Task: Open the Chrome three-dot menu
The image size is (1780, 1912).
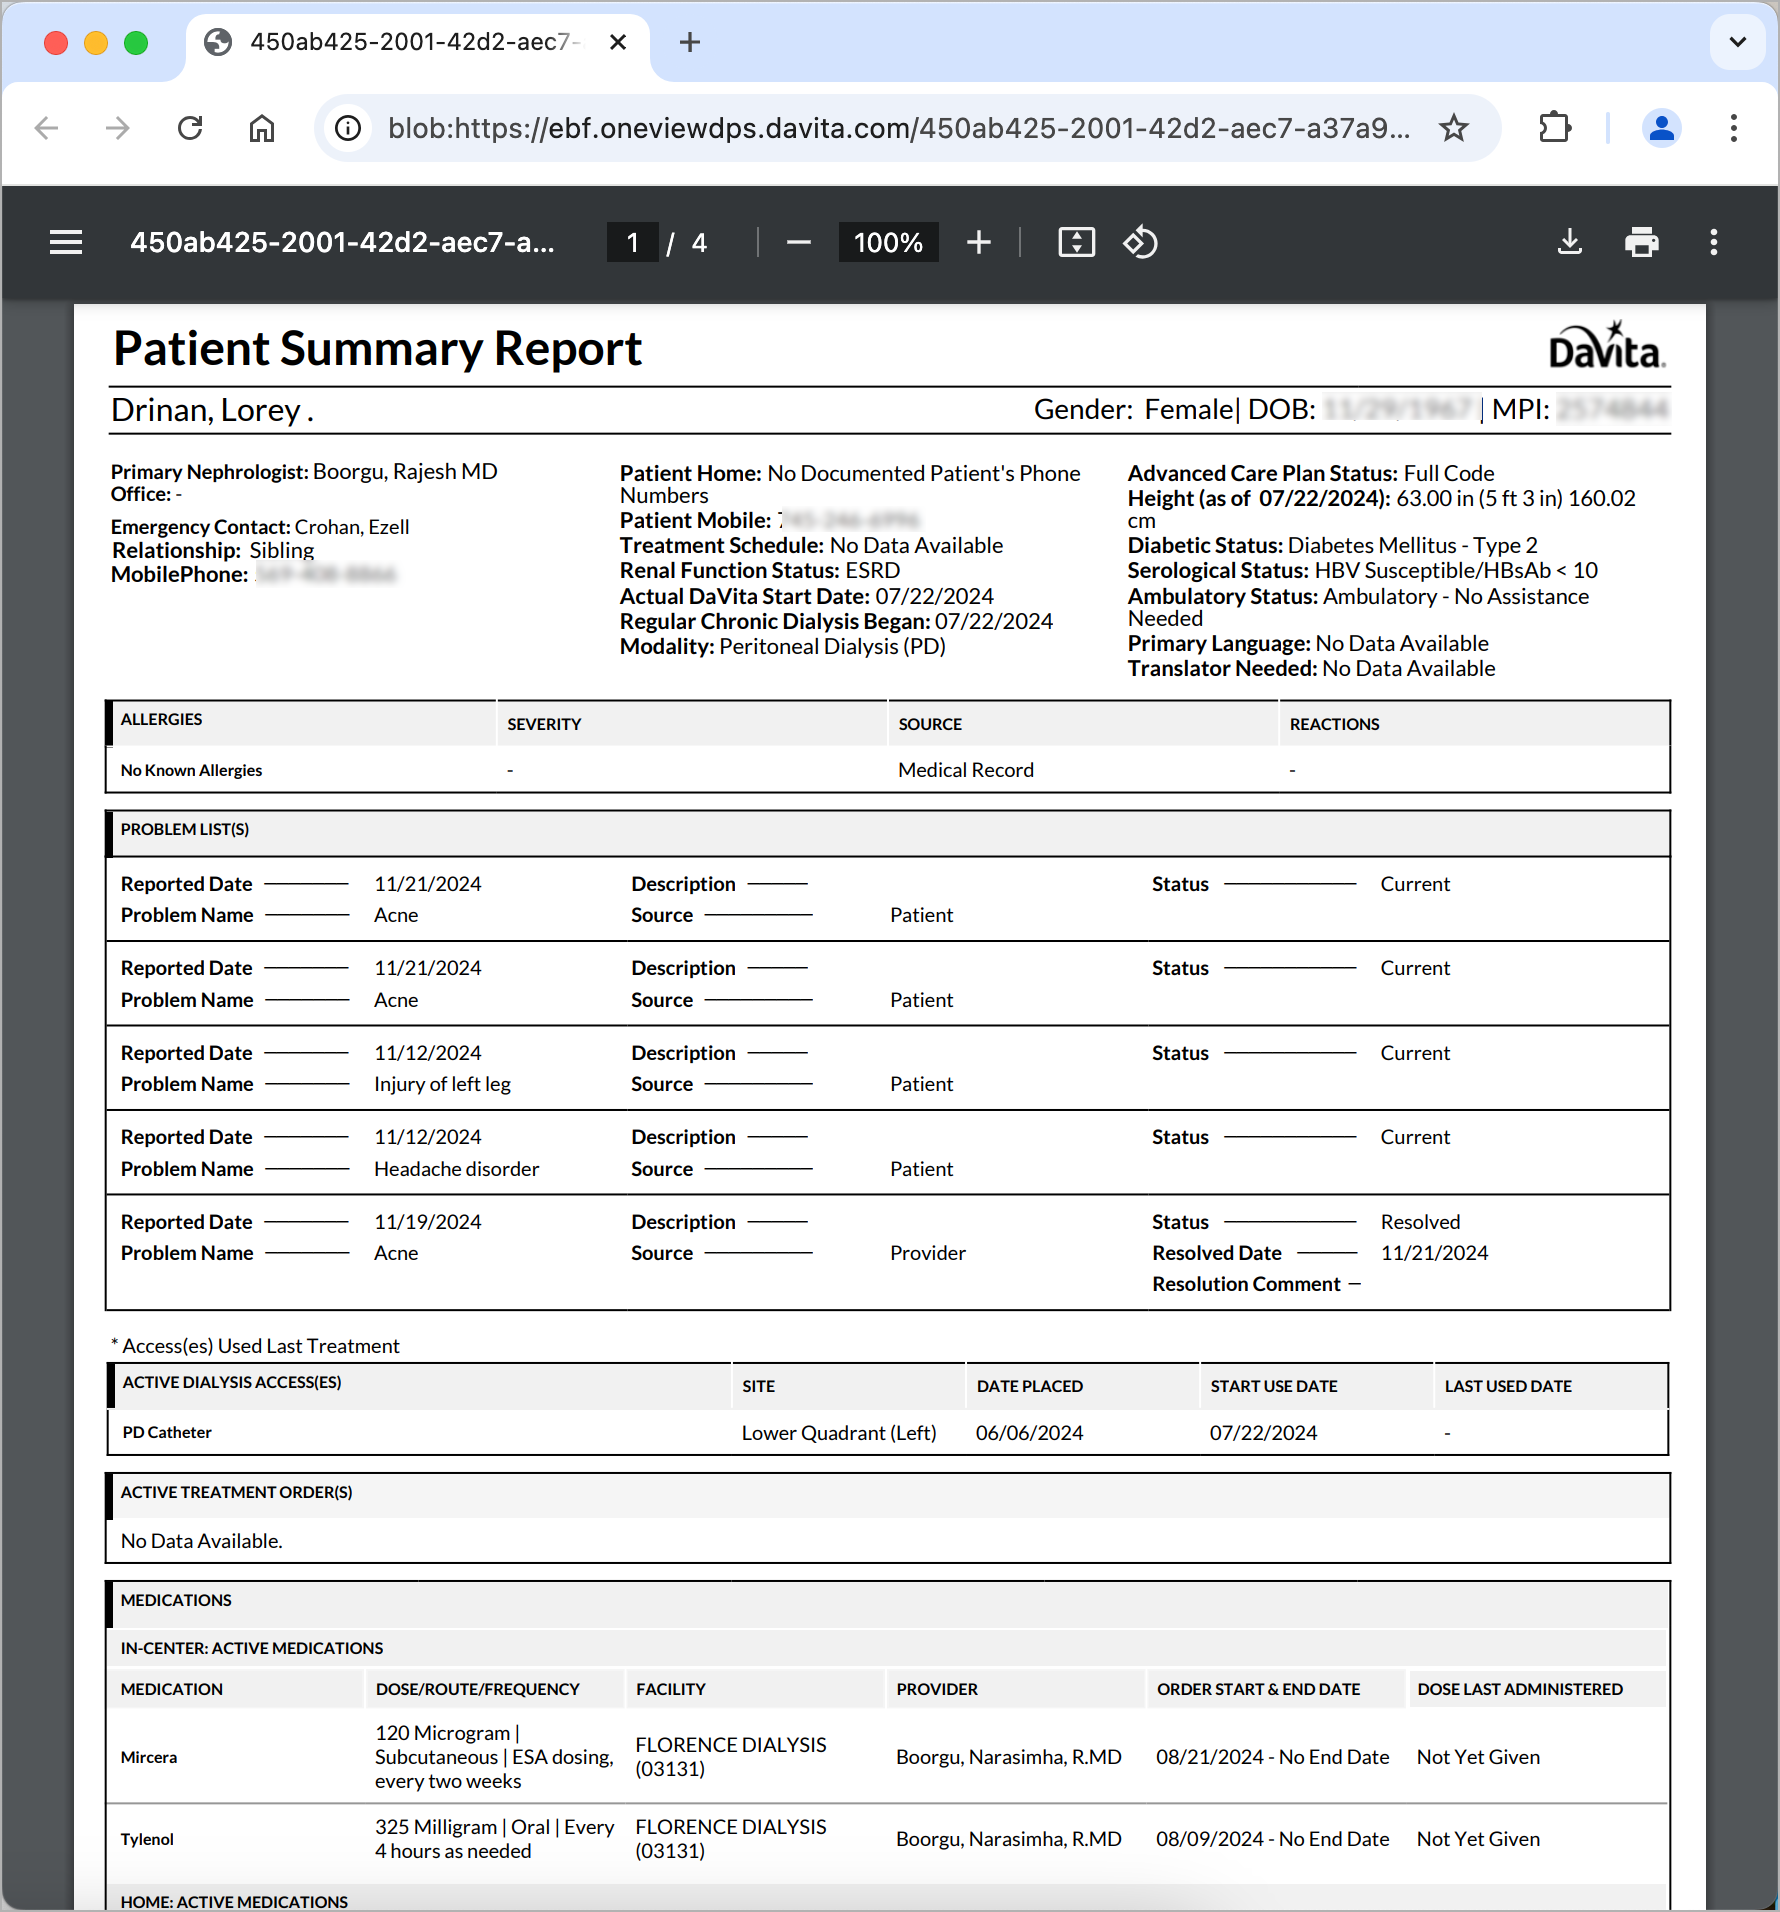Action: [1733, 128]
